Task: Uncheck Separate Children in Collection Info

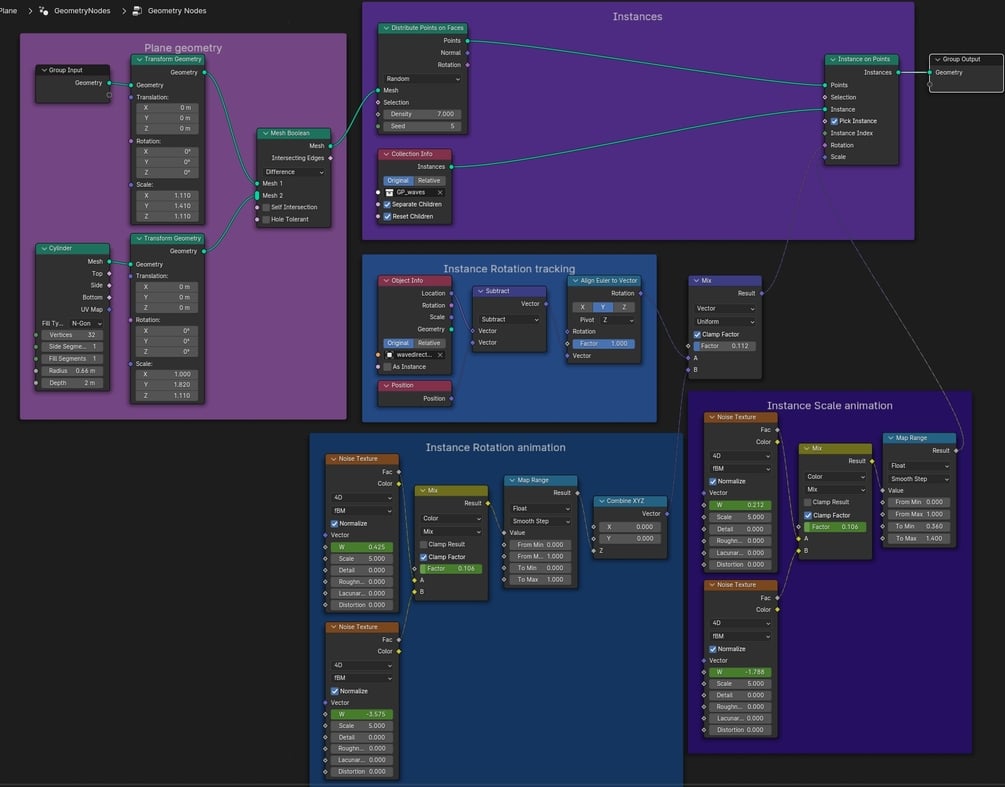Action: [387, 204]
